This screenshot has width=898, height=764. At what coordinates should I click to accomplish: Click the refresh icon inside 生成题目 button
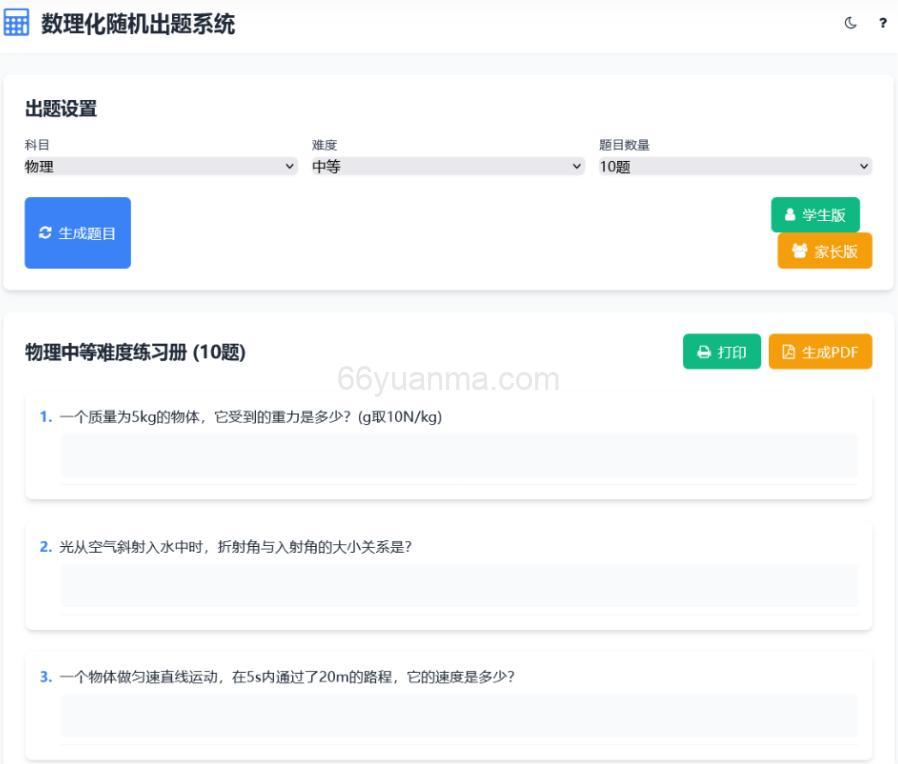(x=44, y=232)
